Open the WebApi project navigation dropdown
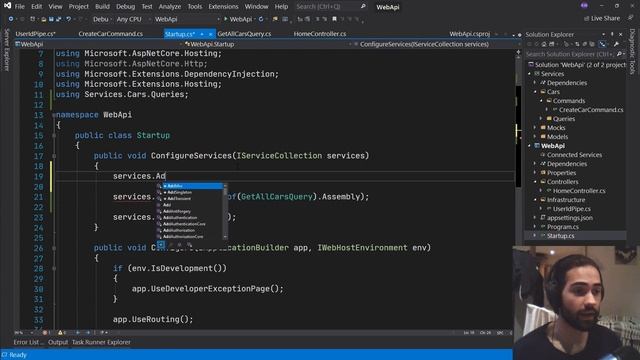Image resolution: width=640 pixels, height=360 pixels. (x=98, y=44)
